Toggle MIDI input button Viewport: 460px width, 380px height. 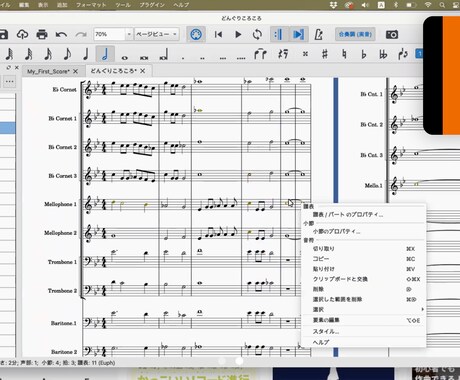pyautogui.click(x=196, y=34)
